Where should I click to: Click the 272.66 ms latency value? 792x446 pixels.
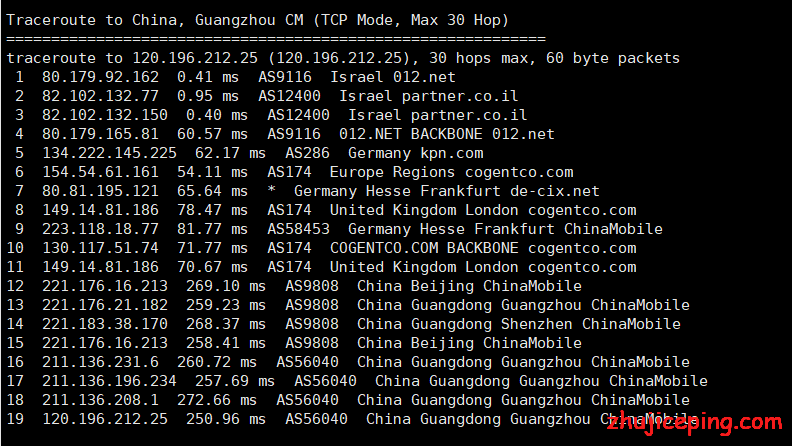click(x=217, y=401)
